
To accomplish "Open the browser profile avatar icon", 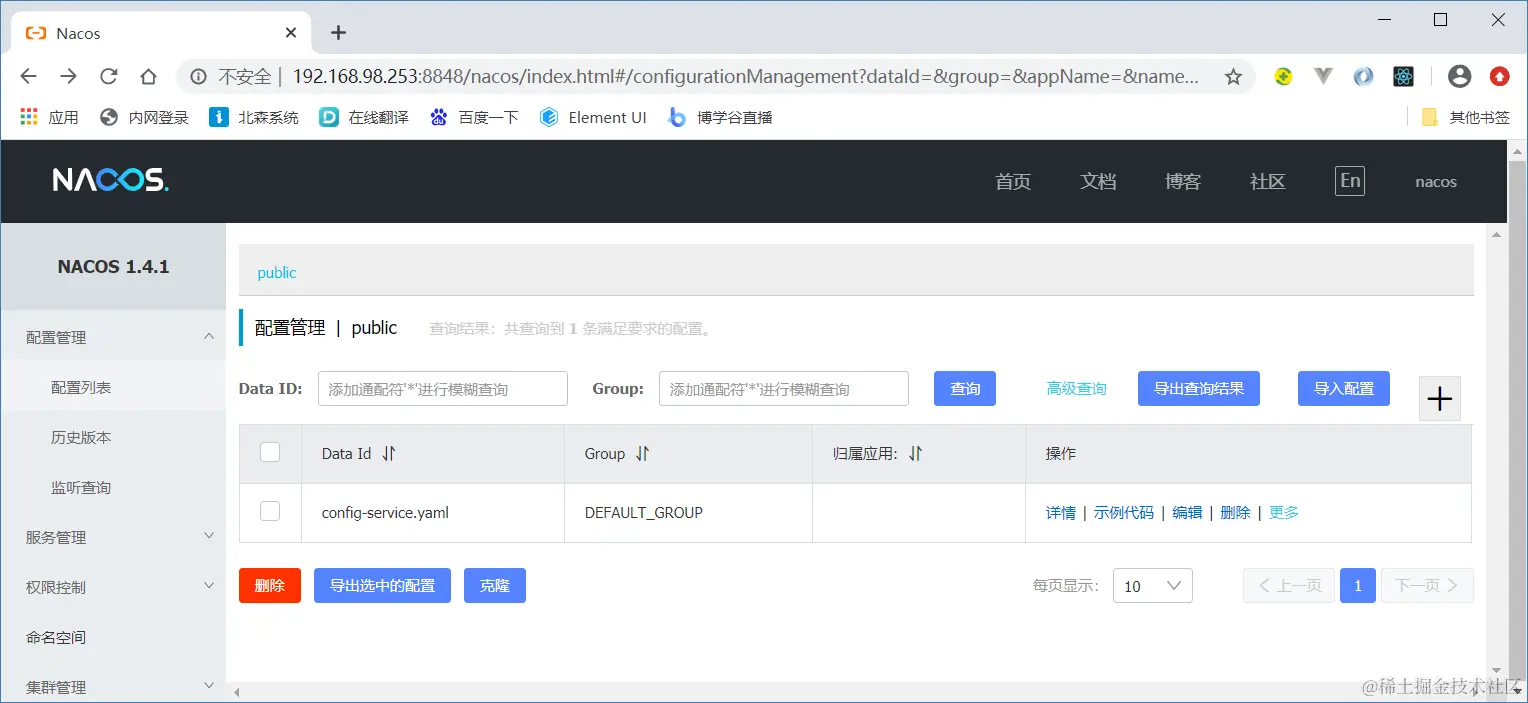I will [1460, 76].
